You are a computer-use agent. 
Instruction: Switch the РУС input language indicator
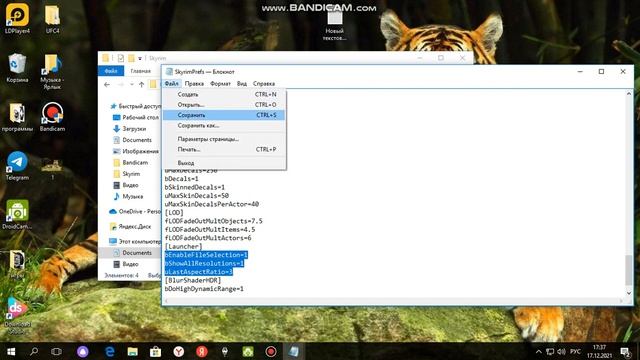575,351
